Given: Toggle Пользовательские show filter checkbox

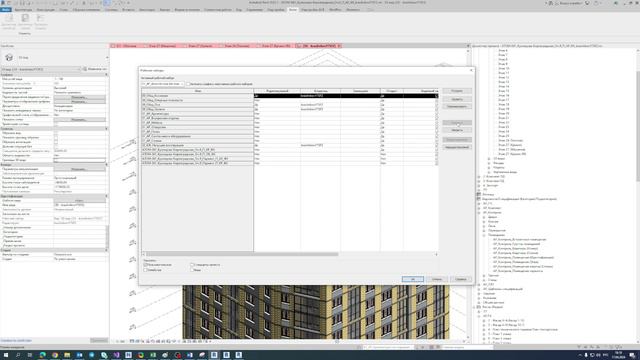Looking at the screenshot, I should point(145,265).
